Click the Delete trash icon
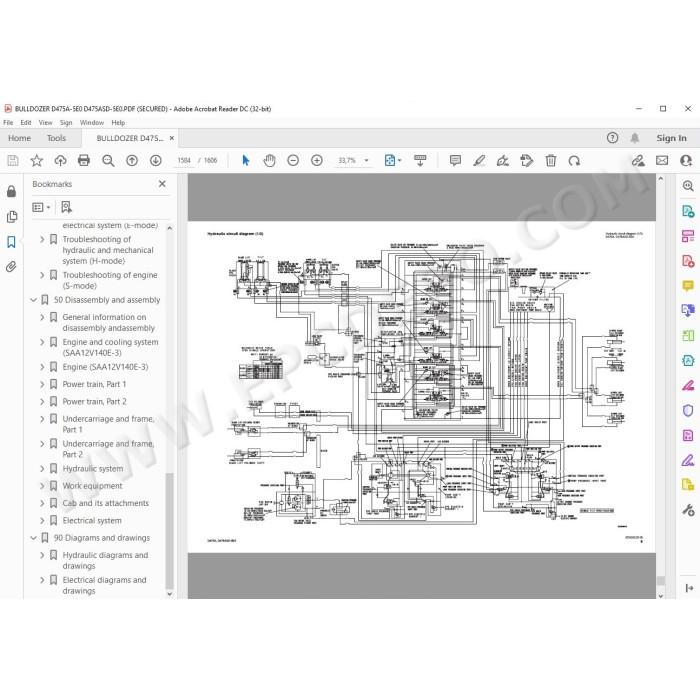700x700 pixels. pyautogui.click(x=551, y=160)
